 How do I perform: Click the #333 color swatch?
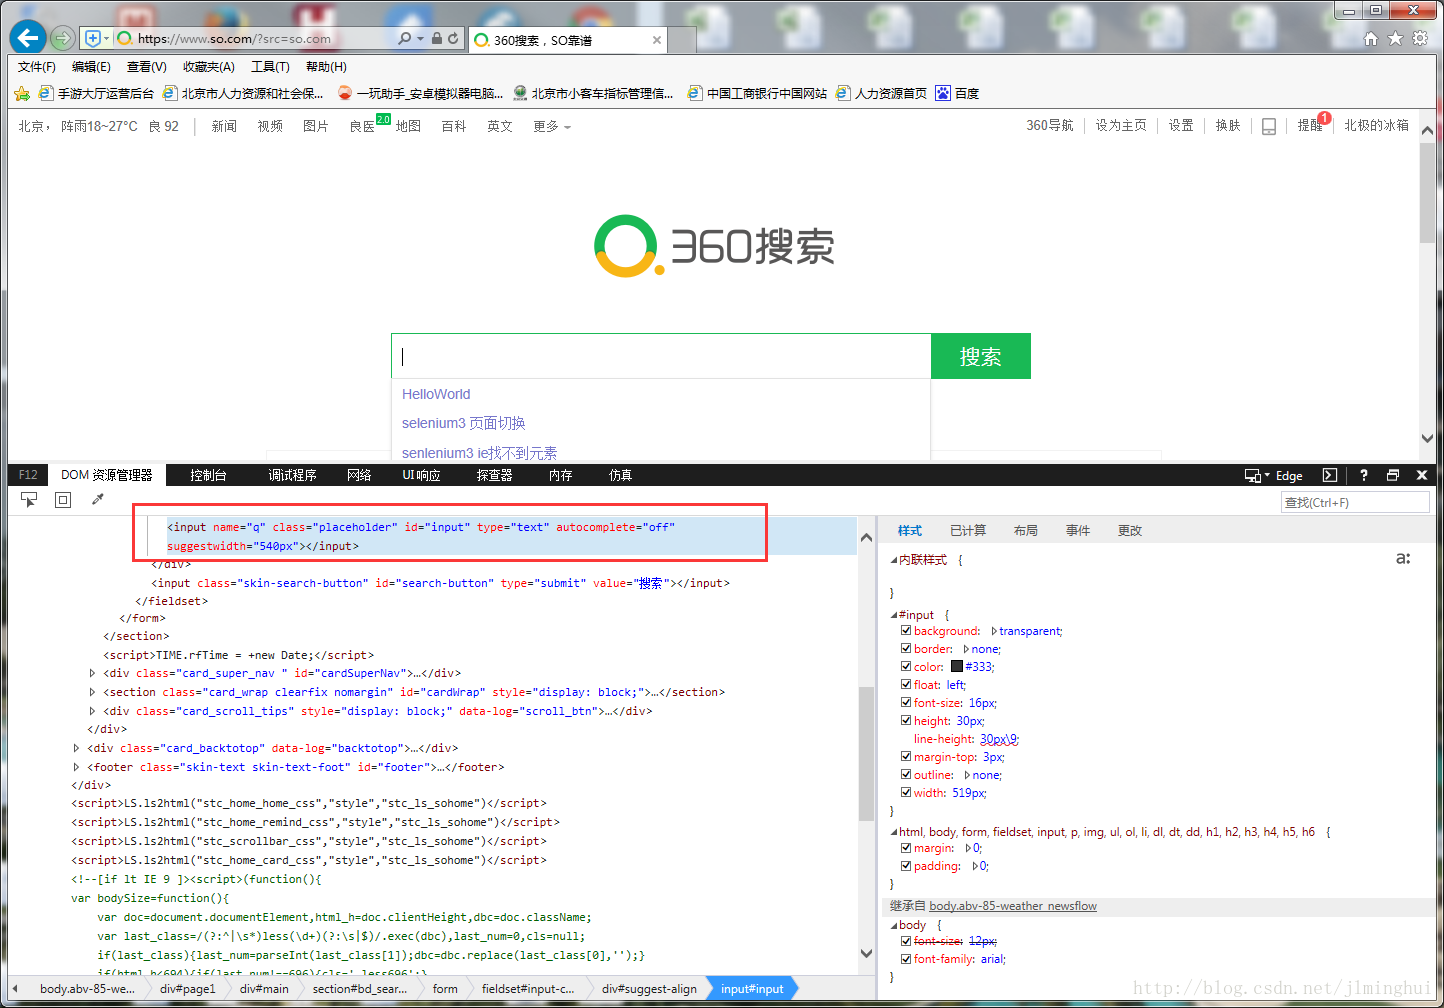956,667
